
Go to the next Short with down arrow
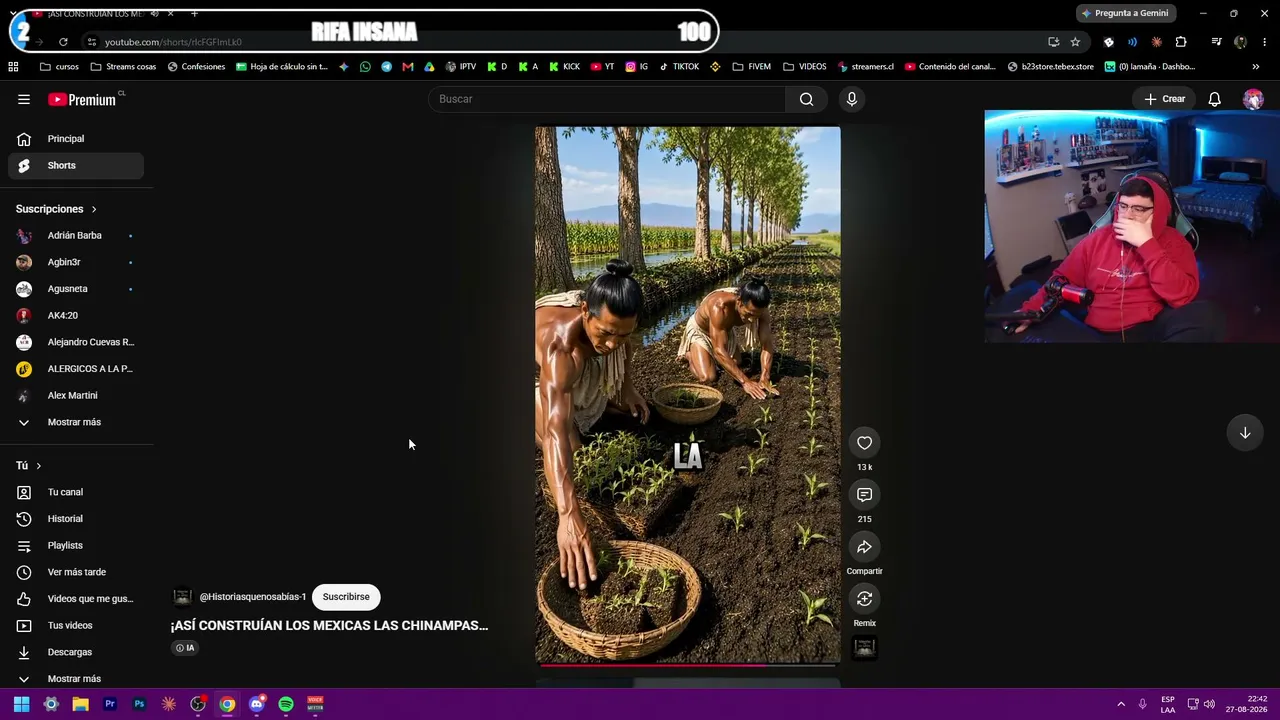click(1245, 433)
